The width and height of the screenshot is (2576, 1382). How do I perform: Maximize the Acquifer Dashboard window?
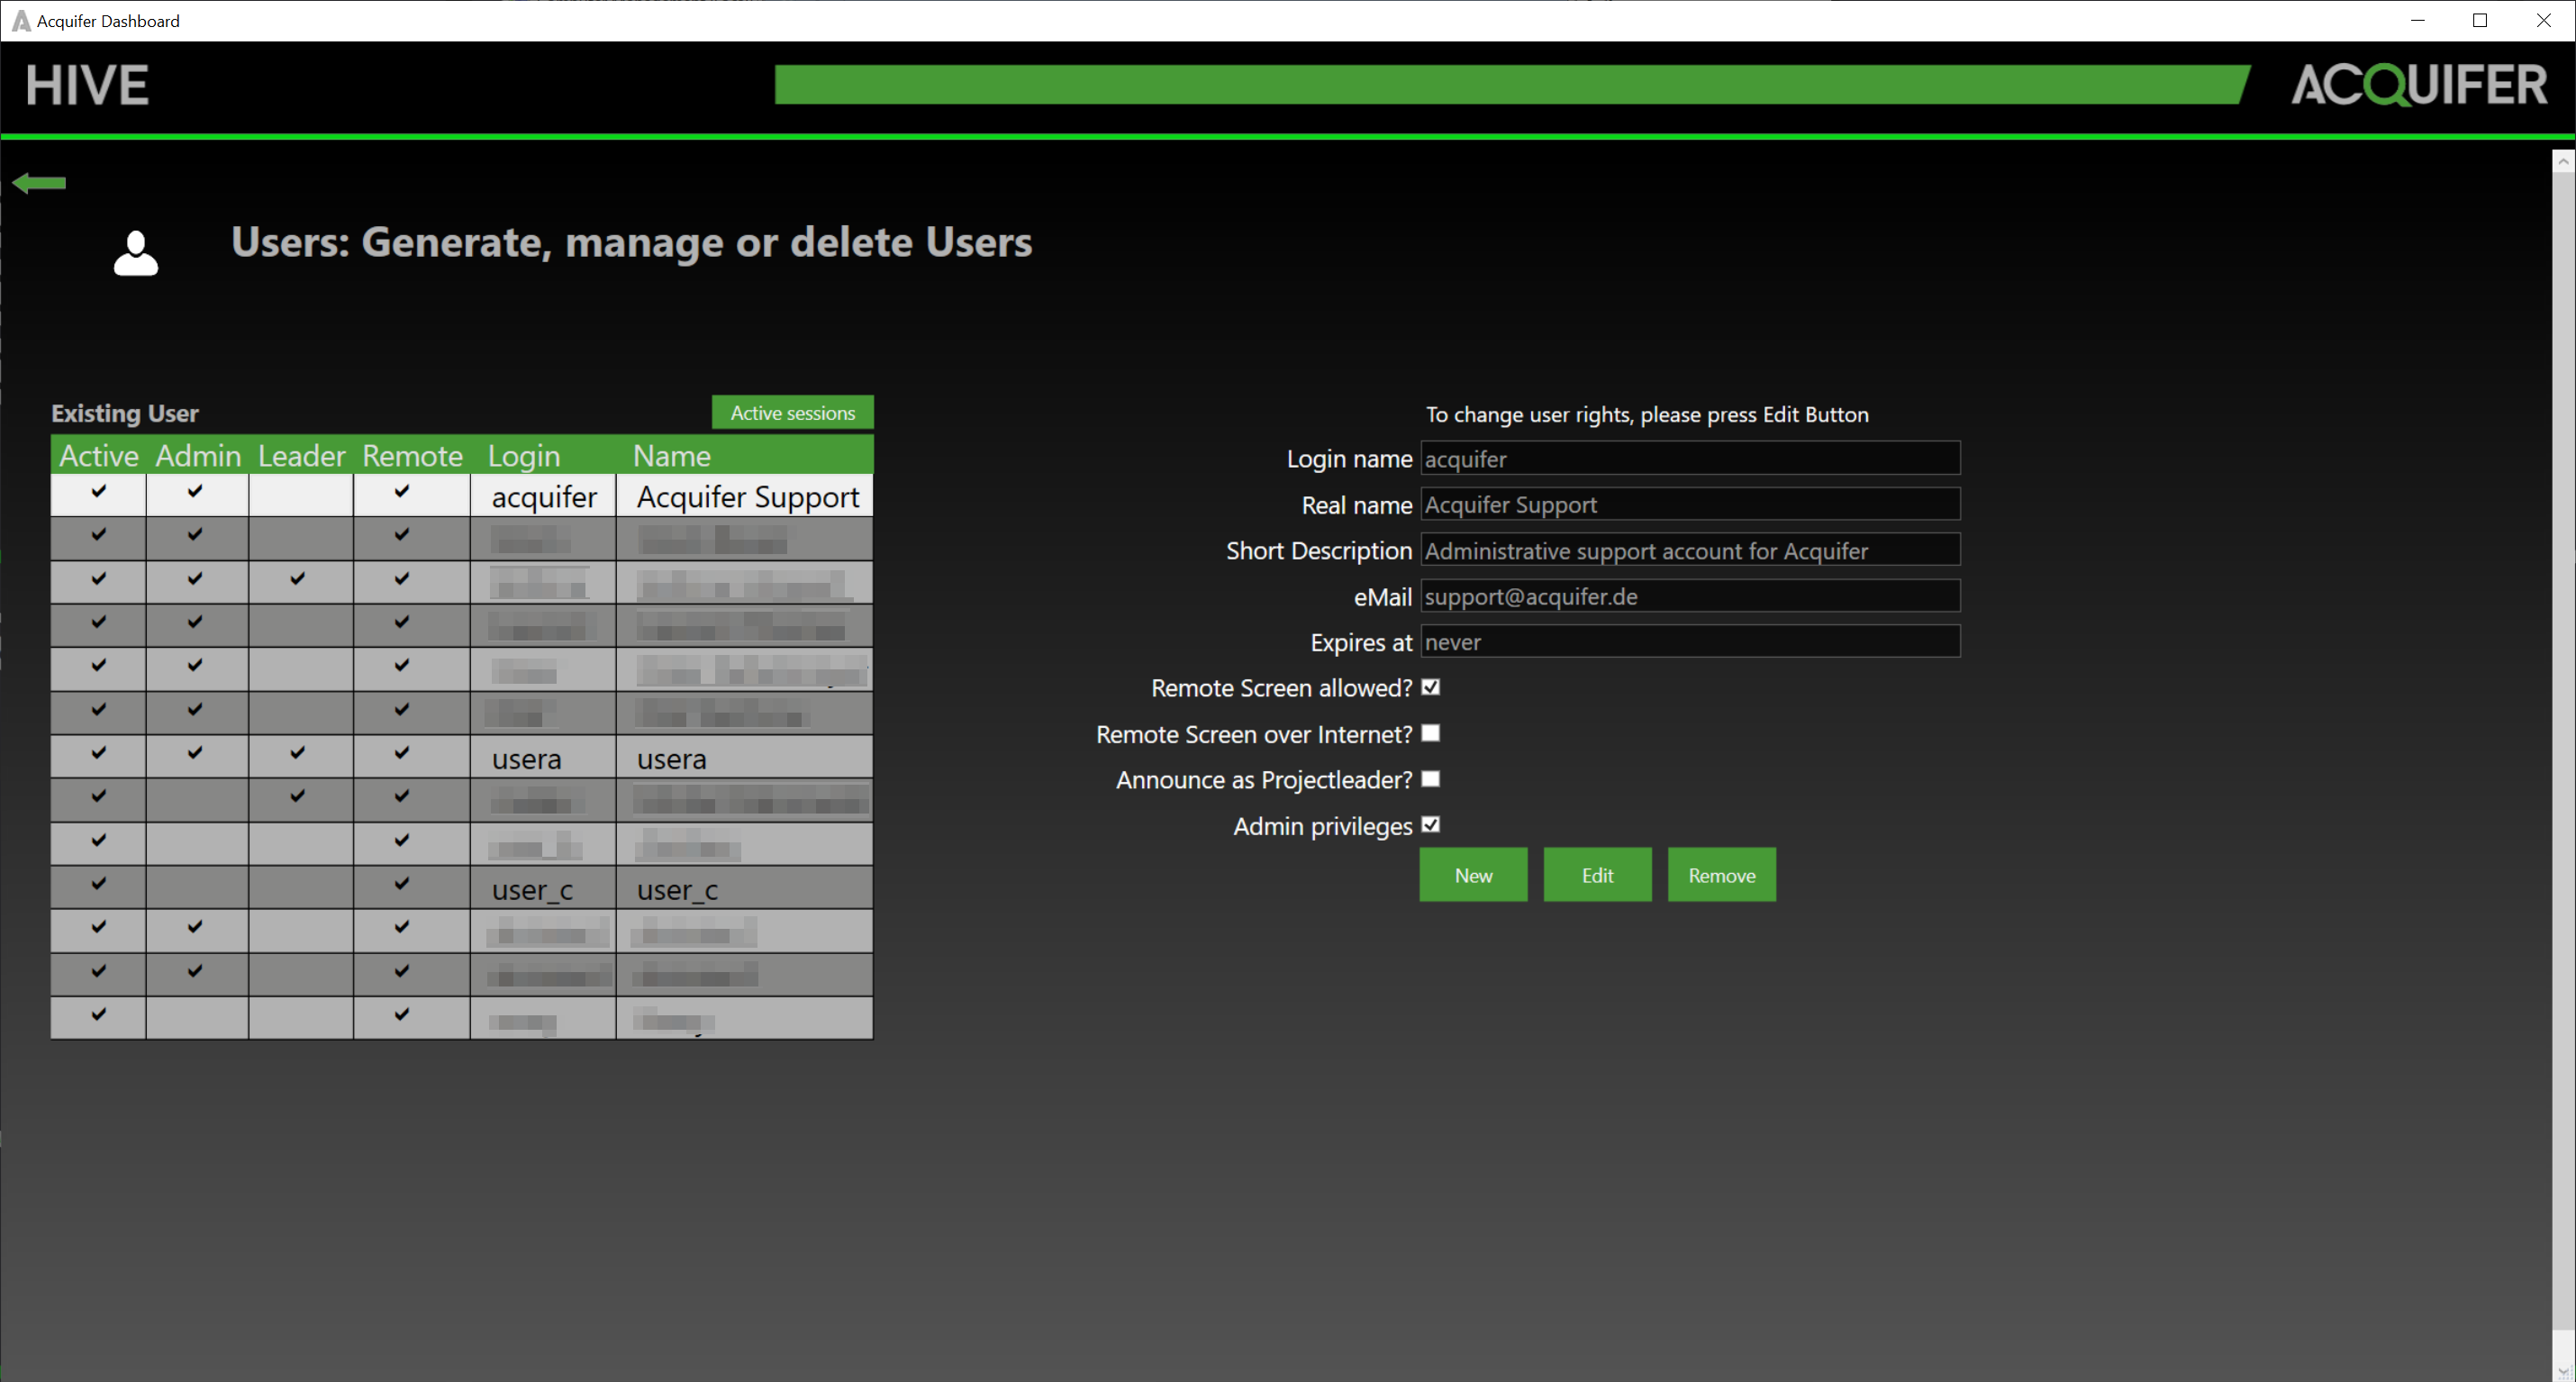[2480, 20]
